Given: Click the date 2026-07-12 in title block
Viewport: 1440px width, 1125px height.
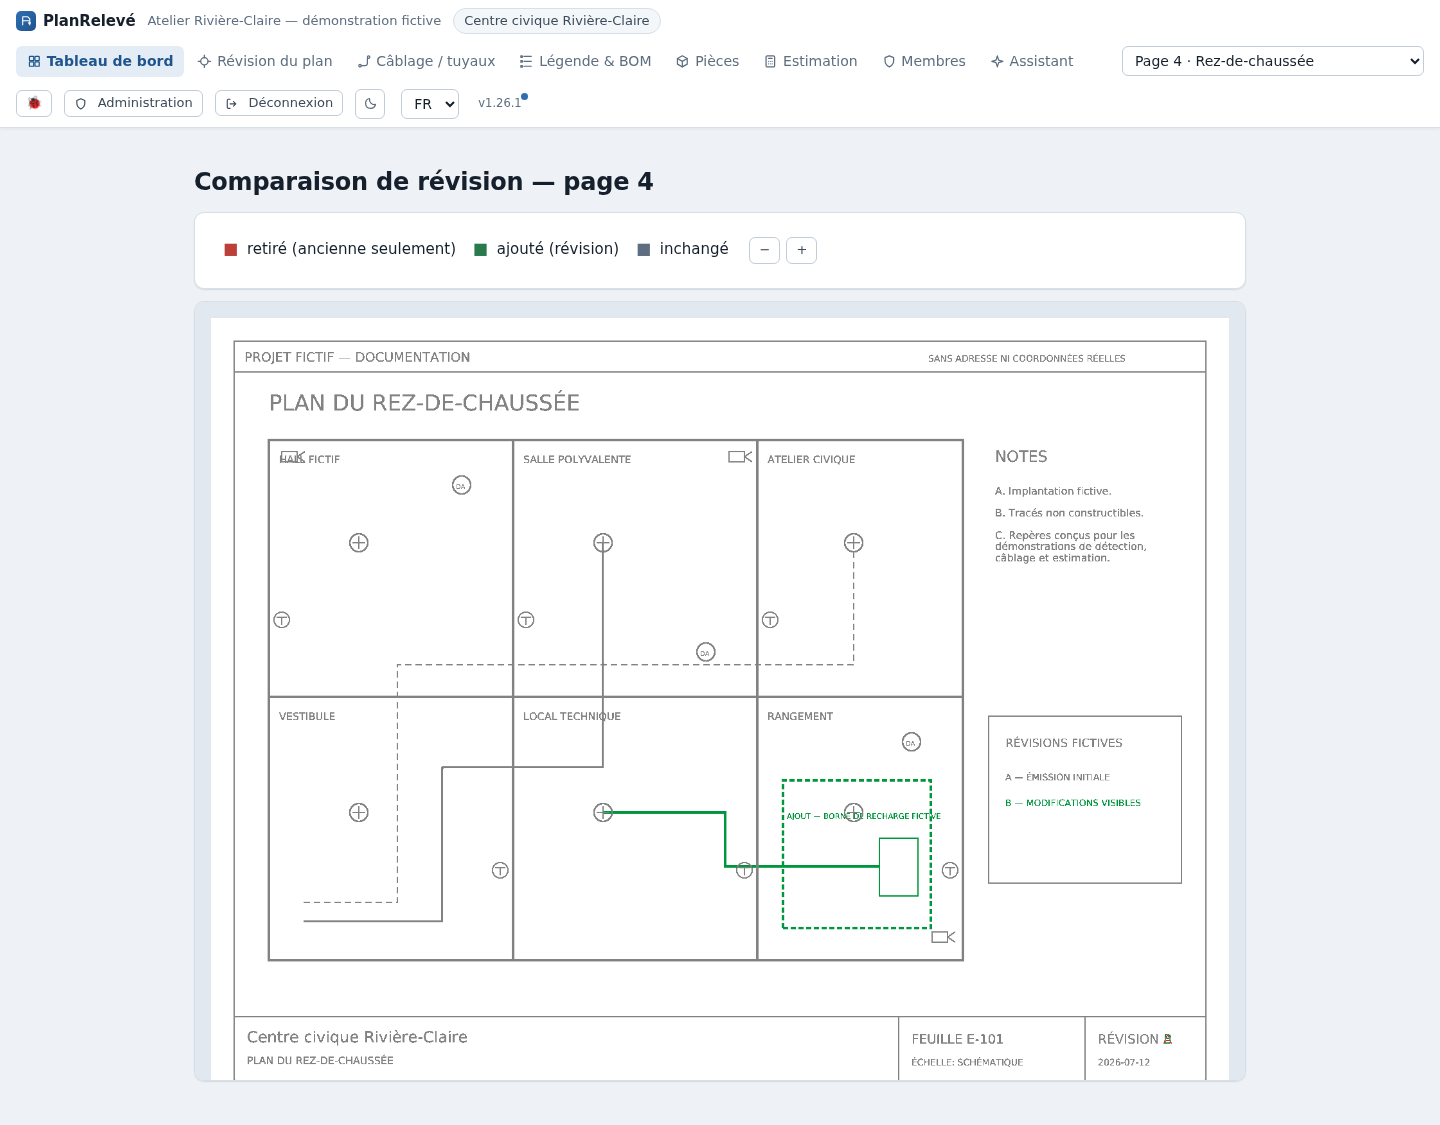Looking at the screenshot, I should [x=1124, y=1062].
